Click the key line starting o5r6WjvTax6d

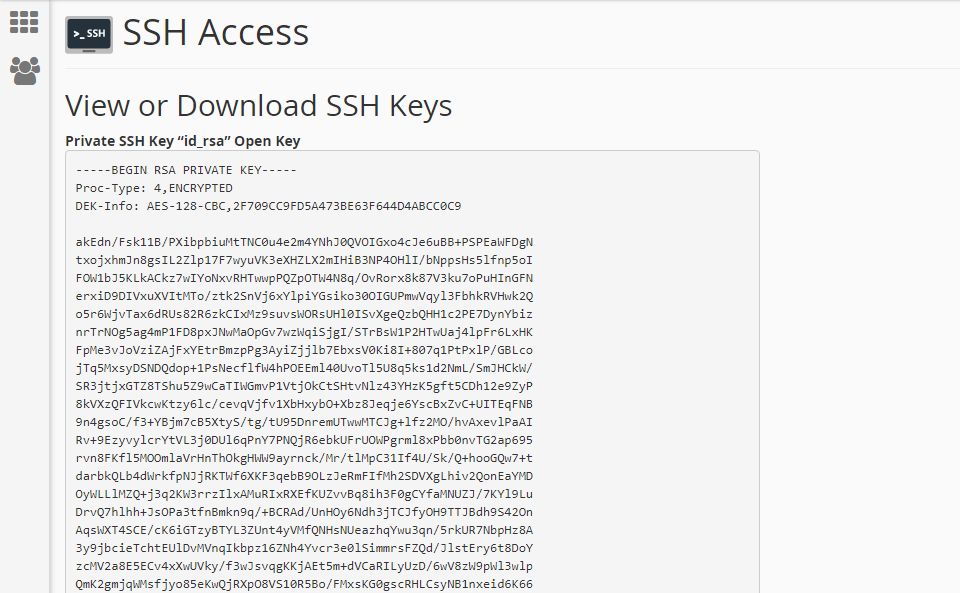304,314
